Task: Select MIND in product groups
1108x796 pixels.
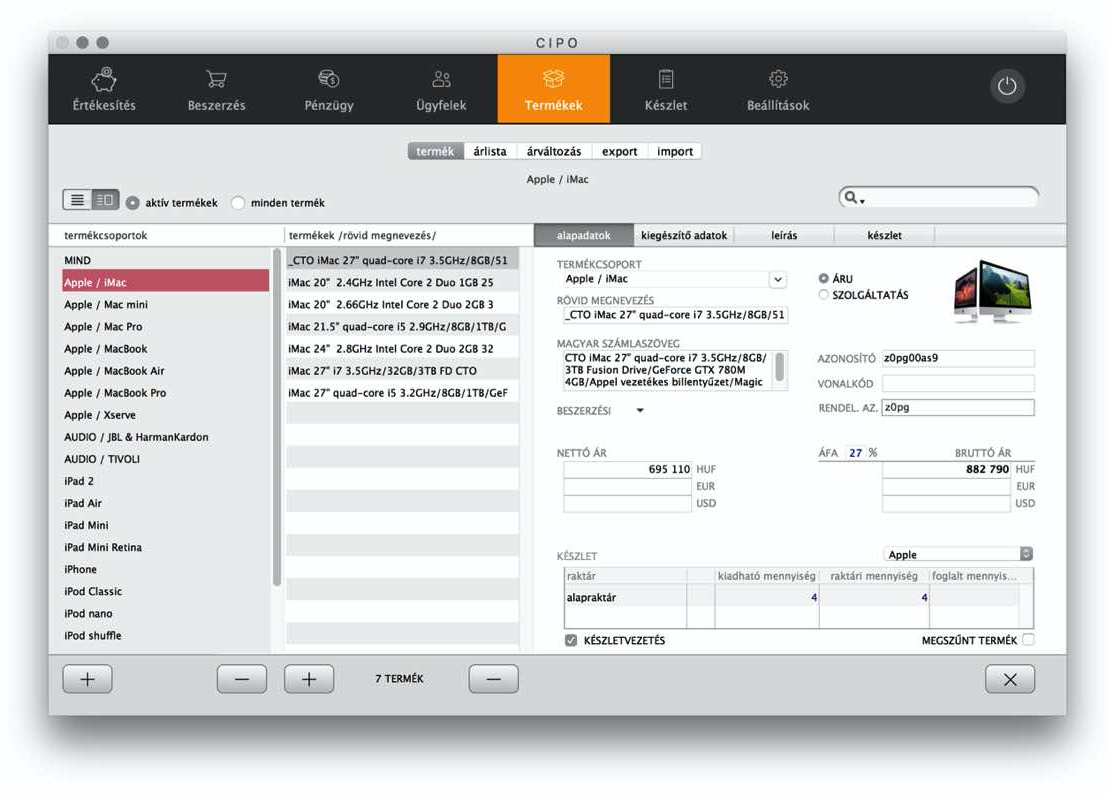Action: pos(165,260)
